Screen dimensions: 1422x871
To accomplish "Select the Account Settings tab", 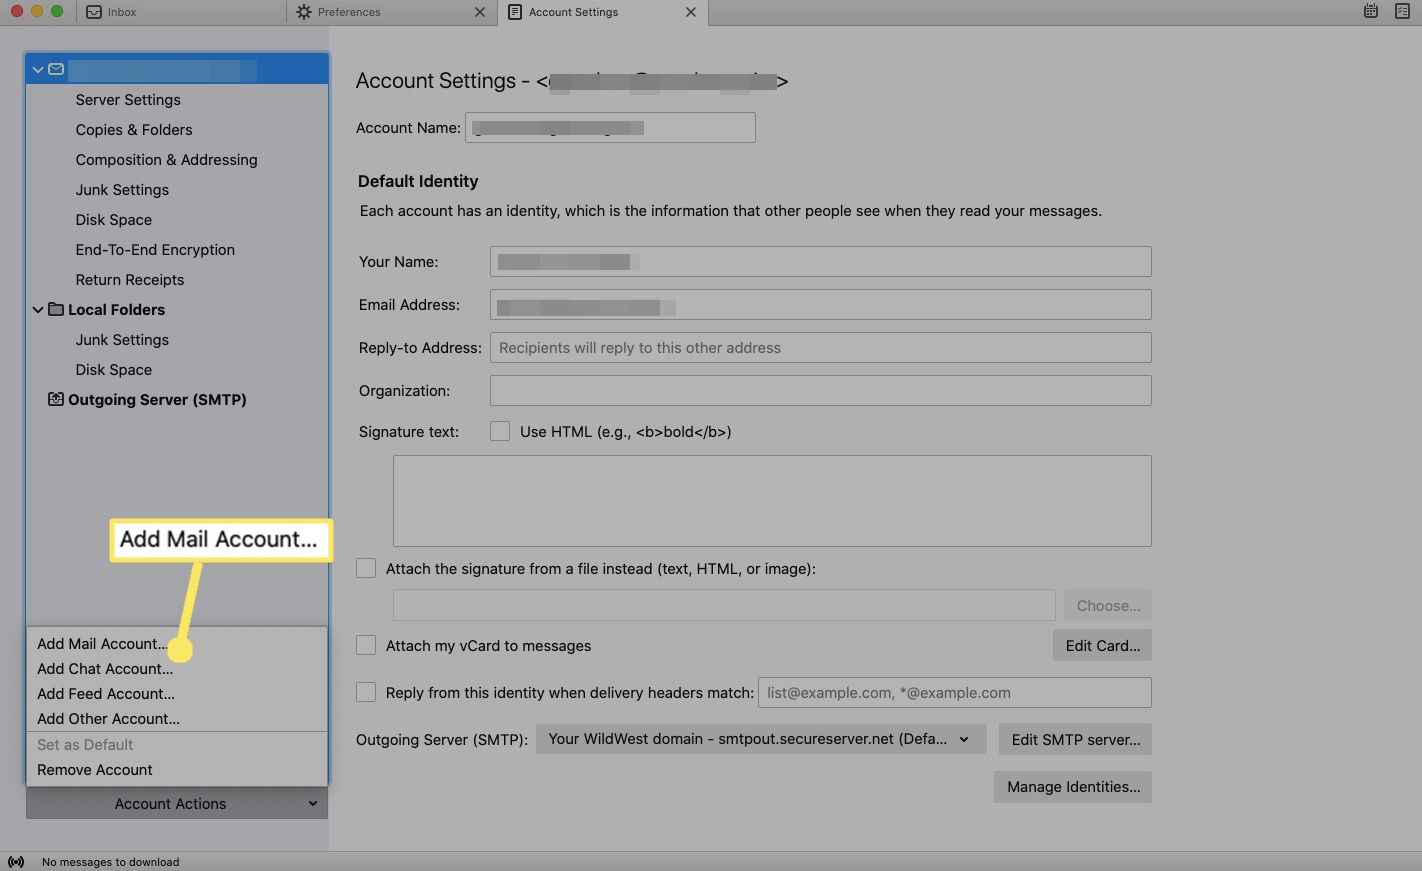I will pyautogui.click(x=603, y=12).
